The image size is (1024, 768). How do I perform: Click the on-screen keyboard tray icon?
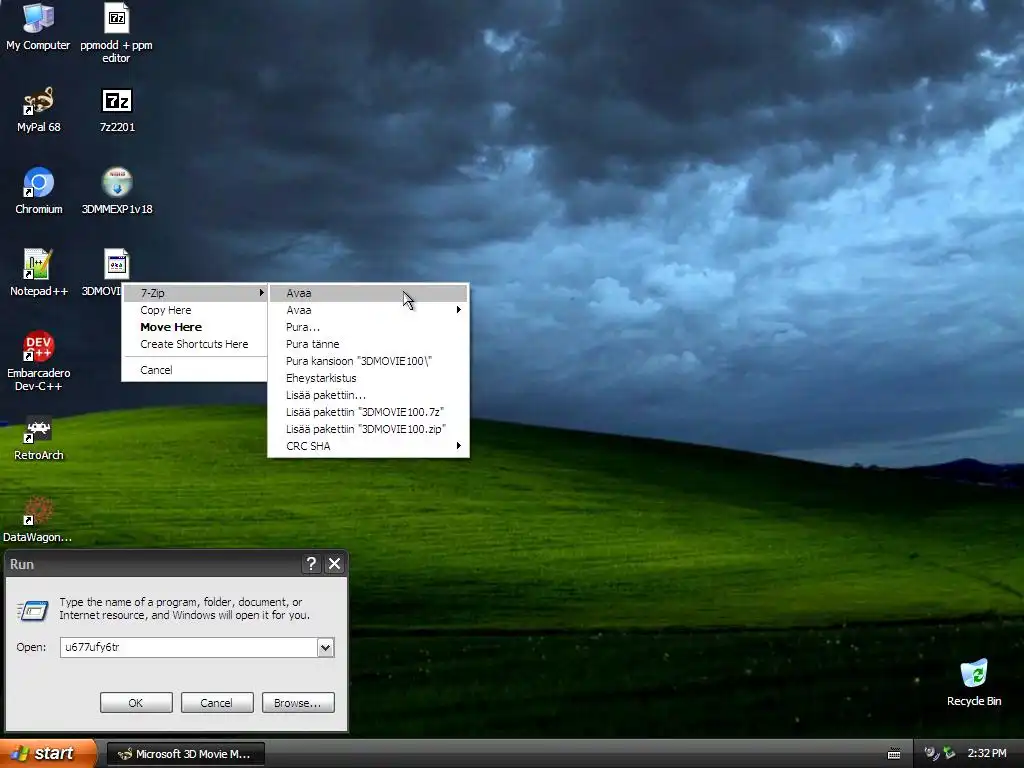(x=894, y=754)
